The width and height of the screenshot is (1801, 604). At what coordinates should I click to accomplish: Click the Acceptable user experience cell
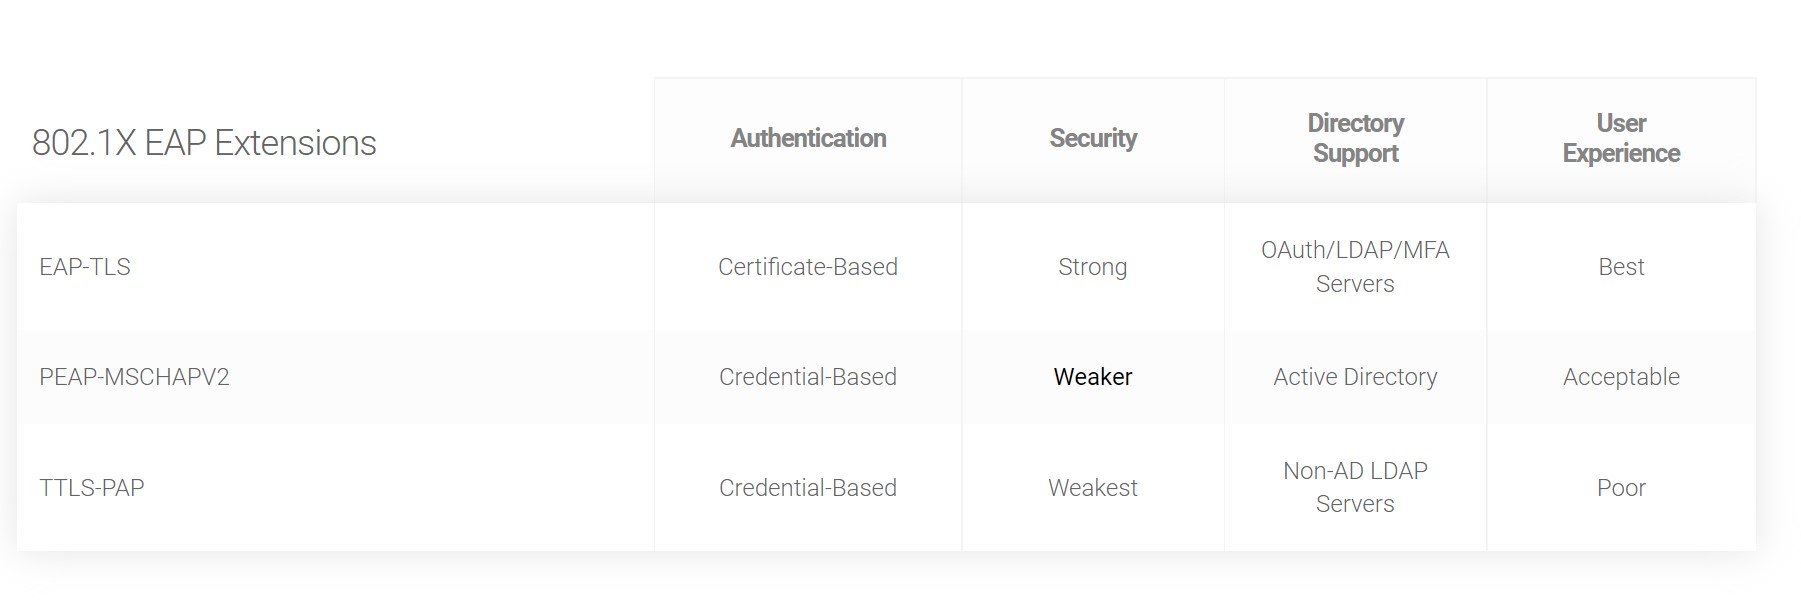pyautogui.click(x=1621, y=377)
